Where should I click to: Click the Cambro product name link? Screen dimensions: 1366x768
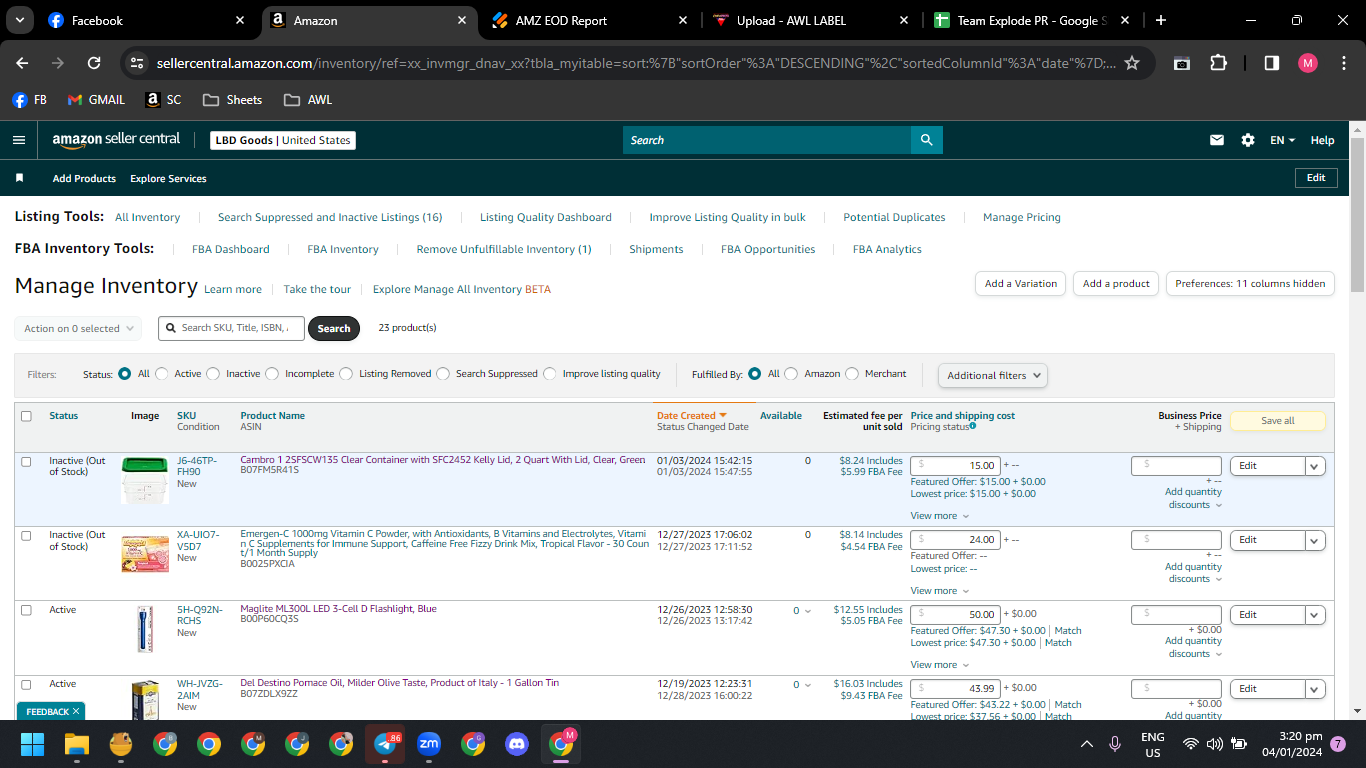tap(443, 460)
